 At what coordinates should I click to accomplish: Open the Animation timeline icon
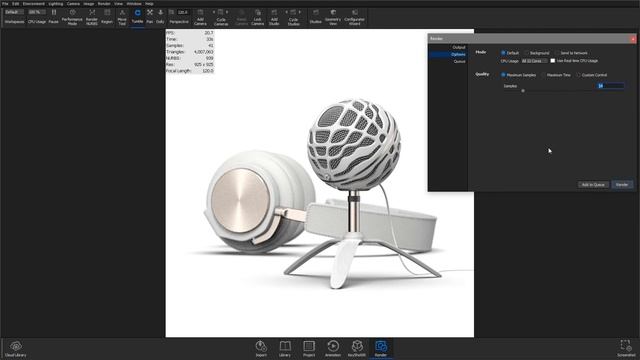pyautogui.click(x=333, y=346)
